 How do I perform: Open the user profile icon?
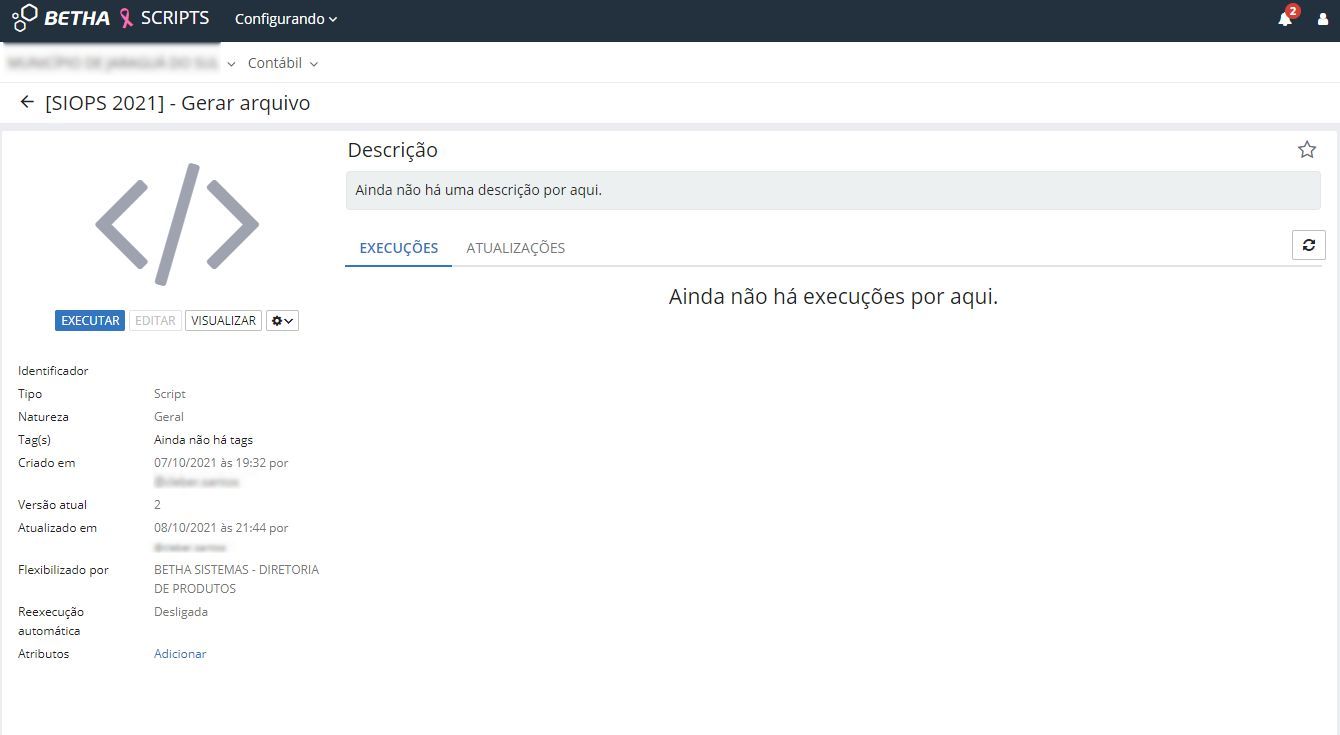(1323, 19)
